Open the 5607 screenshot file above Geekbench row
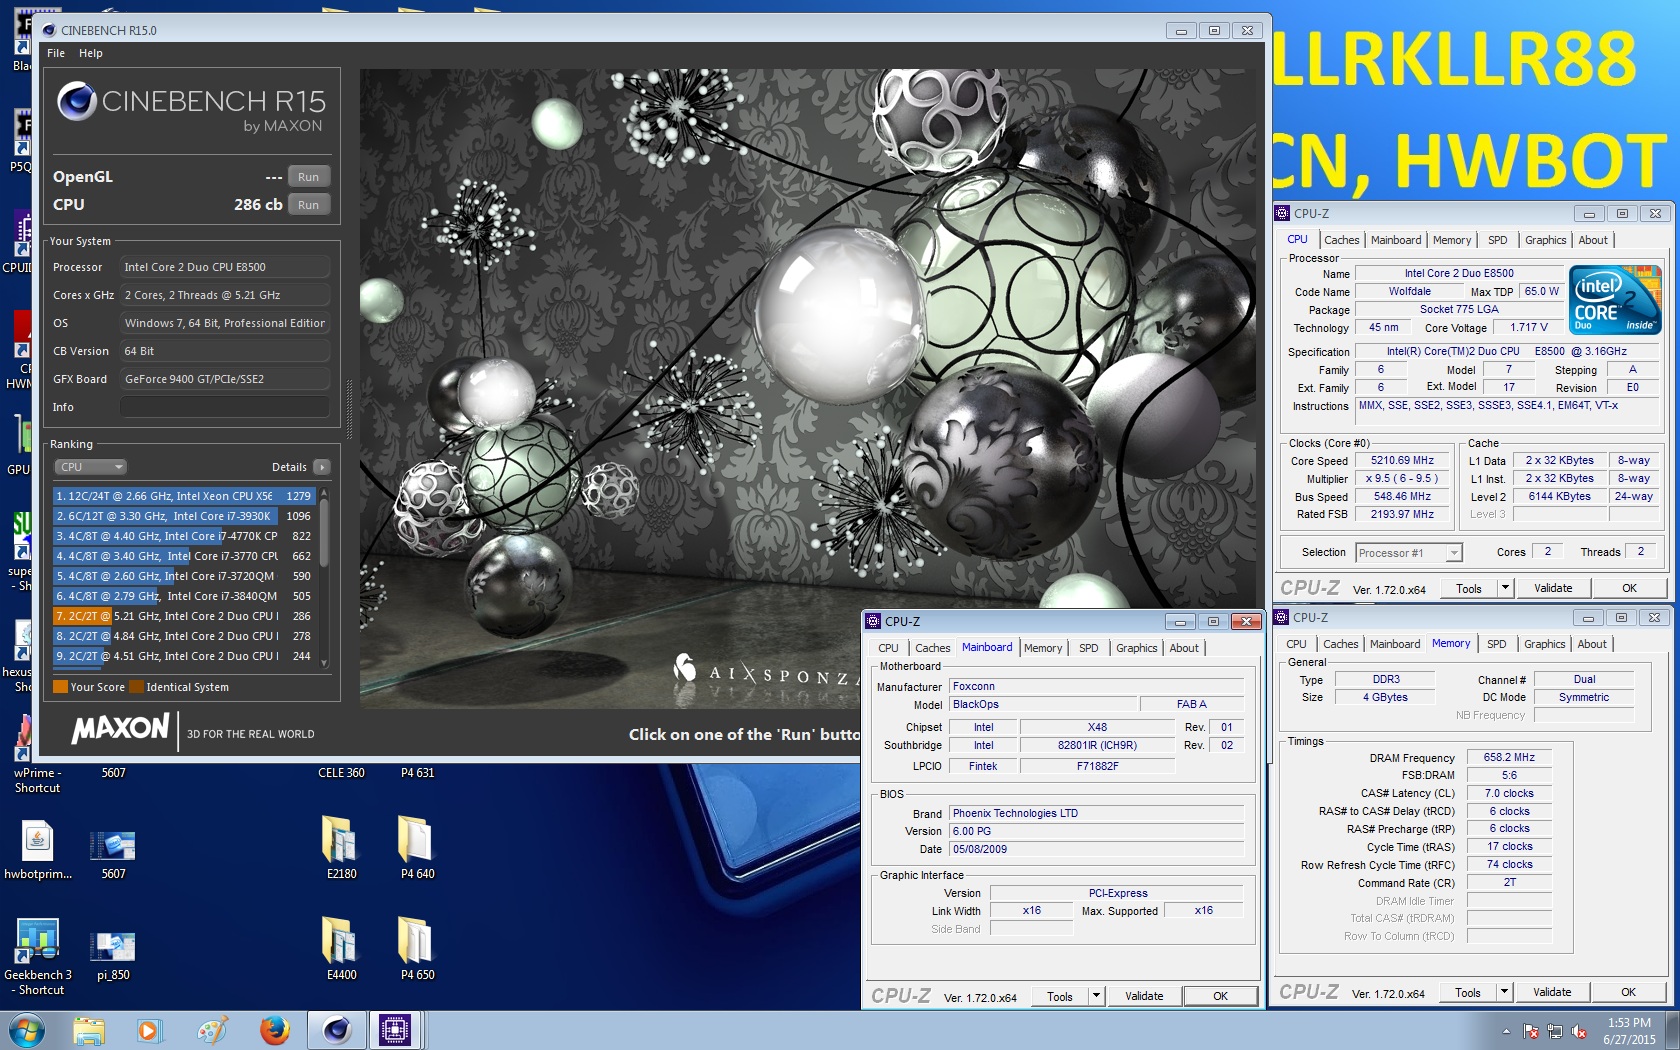This screenshot has width=1680, height=1050. 113,852
